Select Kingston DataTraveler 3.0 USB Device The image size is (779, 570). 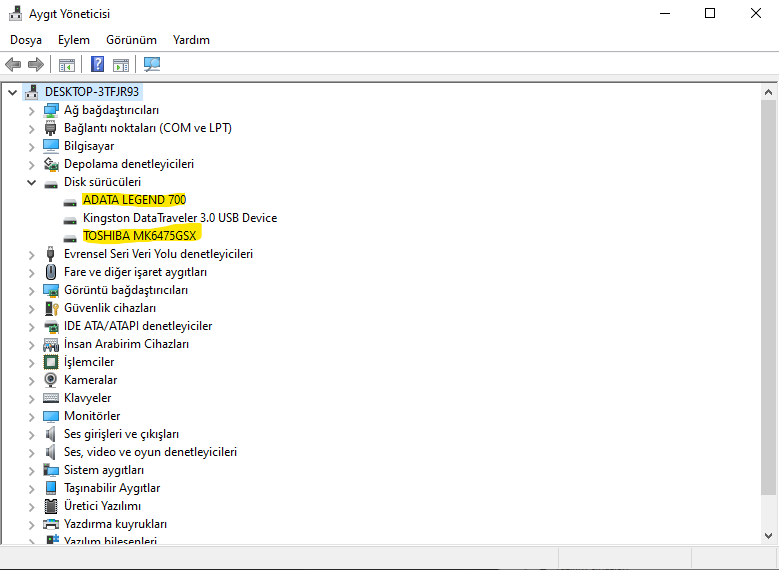(x=180, y=218)
